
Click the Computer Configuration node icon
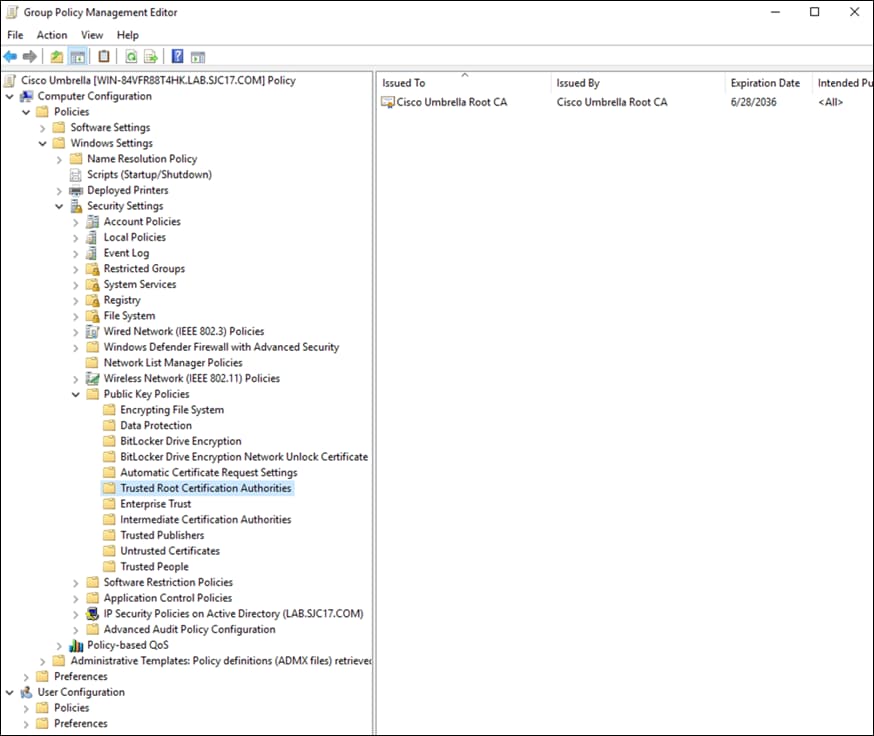(x=26, y=96)
